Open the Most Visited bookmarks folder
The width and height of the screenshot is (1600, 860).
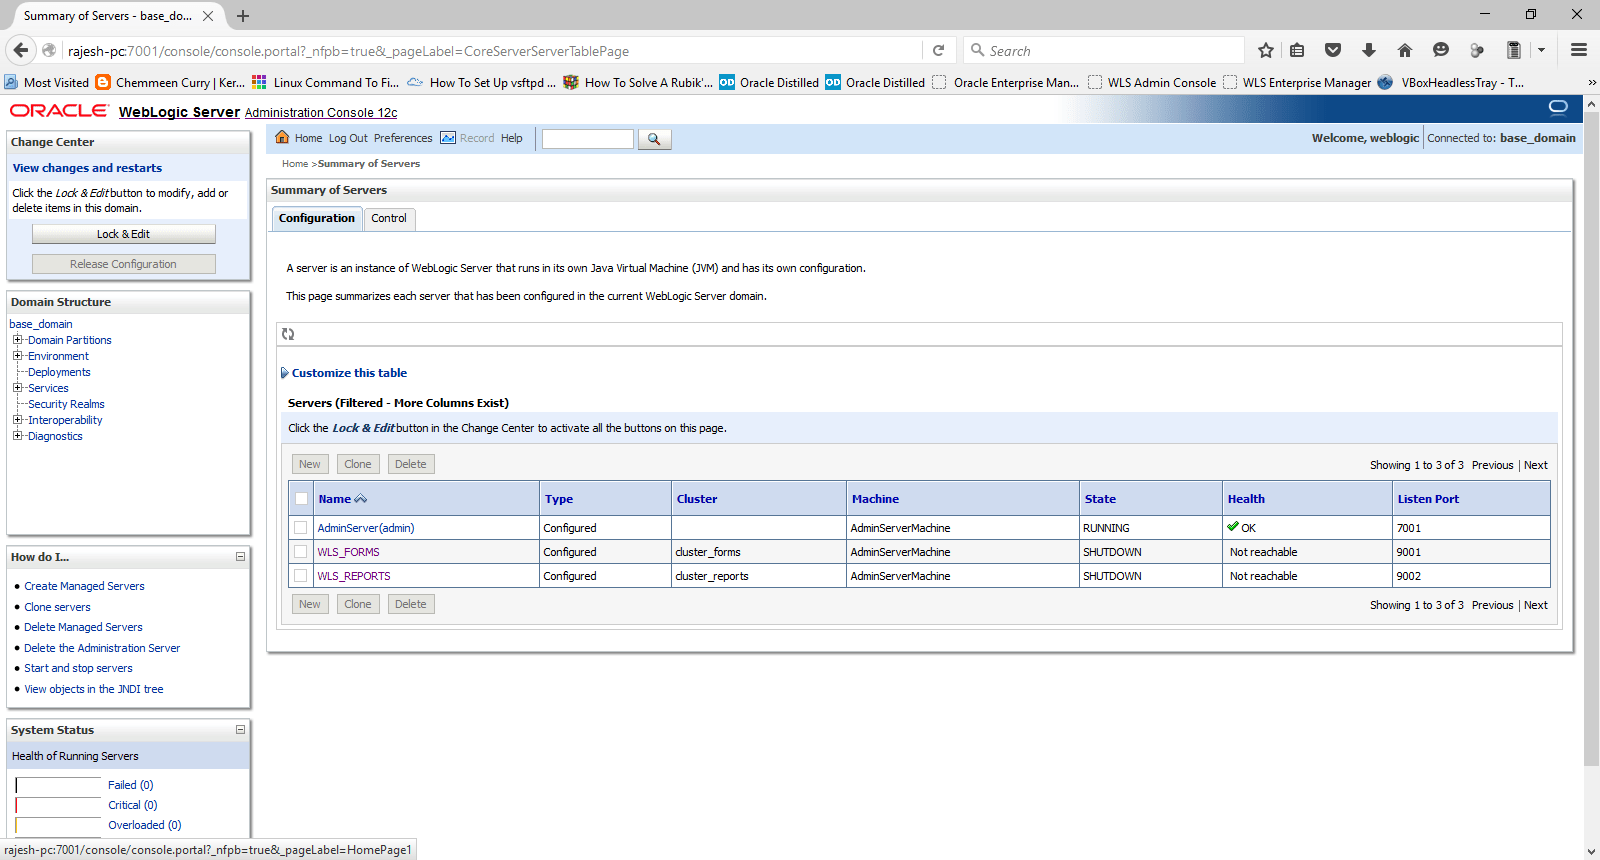(x=46, y=82)
